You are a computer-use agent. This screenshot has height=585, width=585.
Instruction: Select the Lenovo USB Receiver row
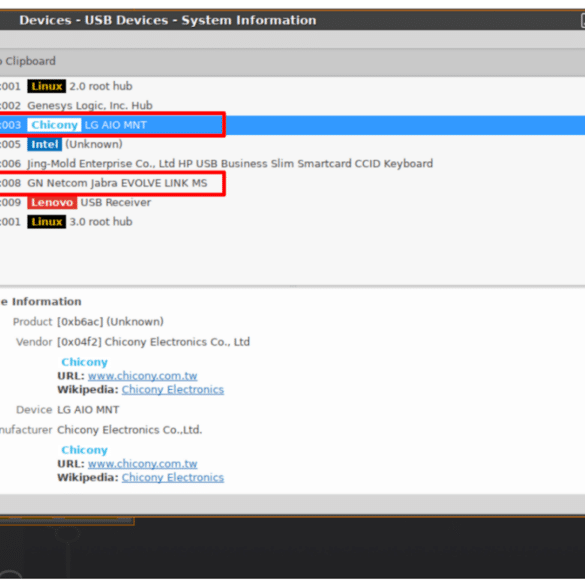click(x=292, y=203)
